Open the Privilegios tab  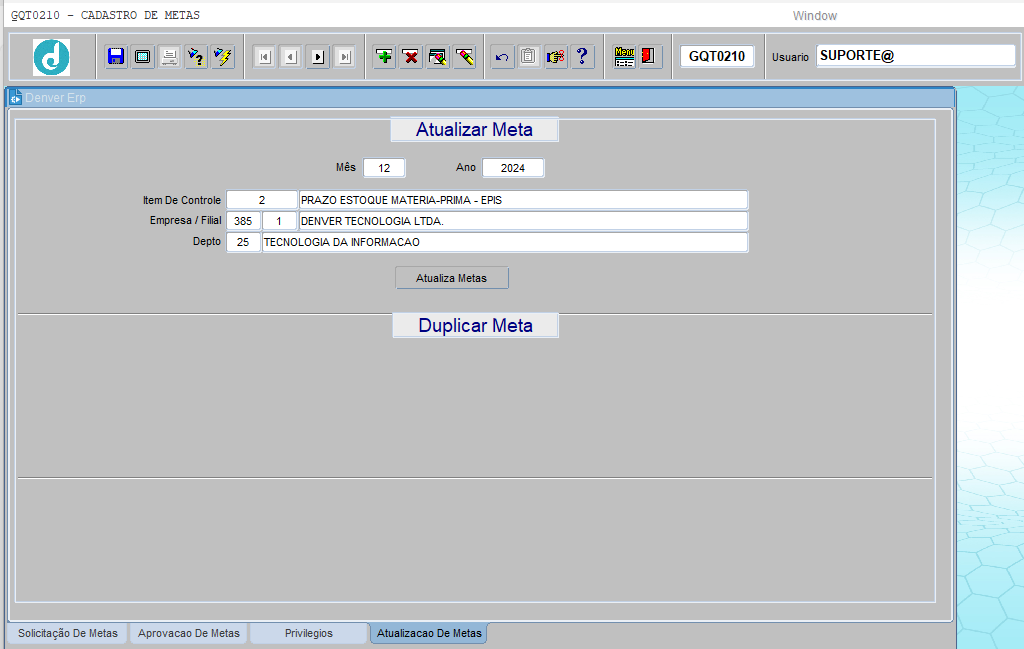308,633
